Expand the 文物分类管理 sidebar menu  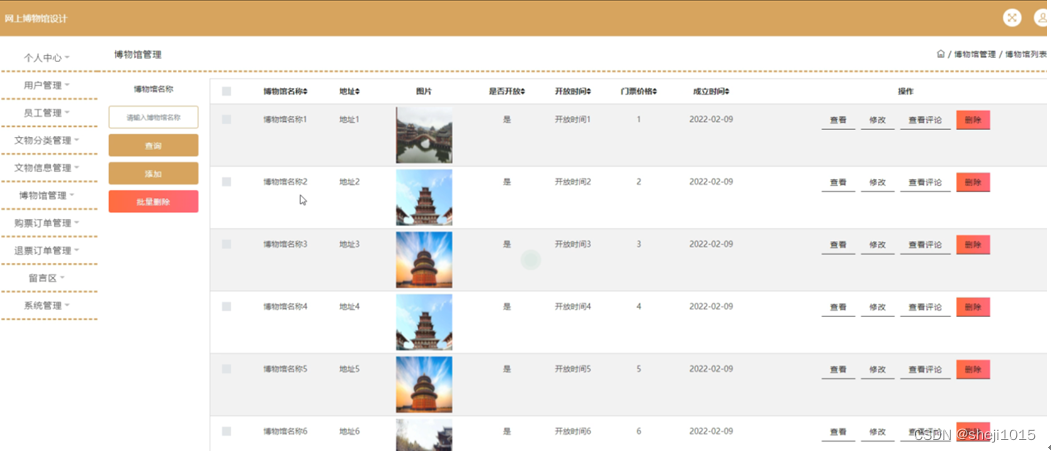point(47,140)
